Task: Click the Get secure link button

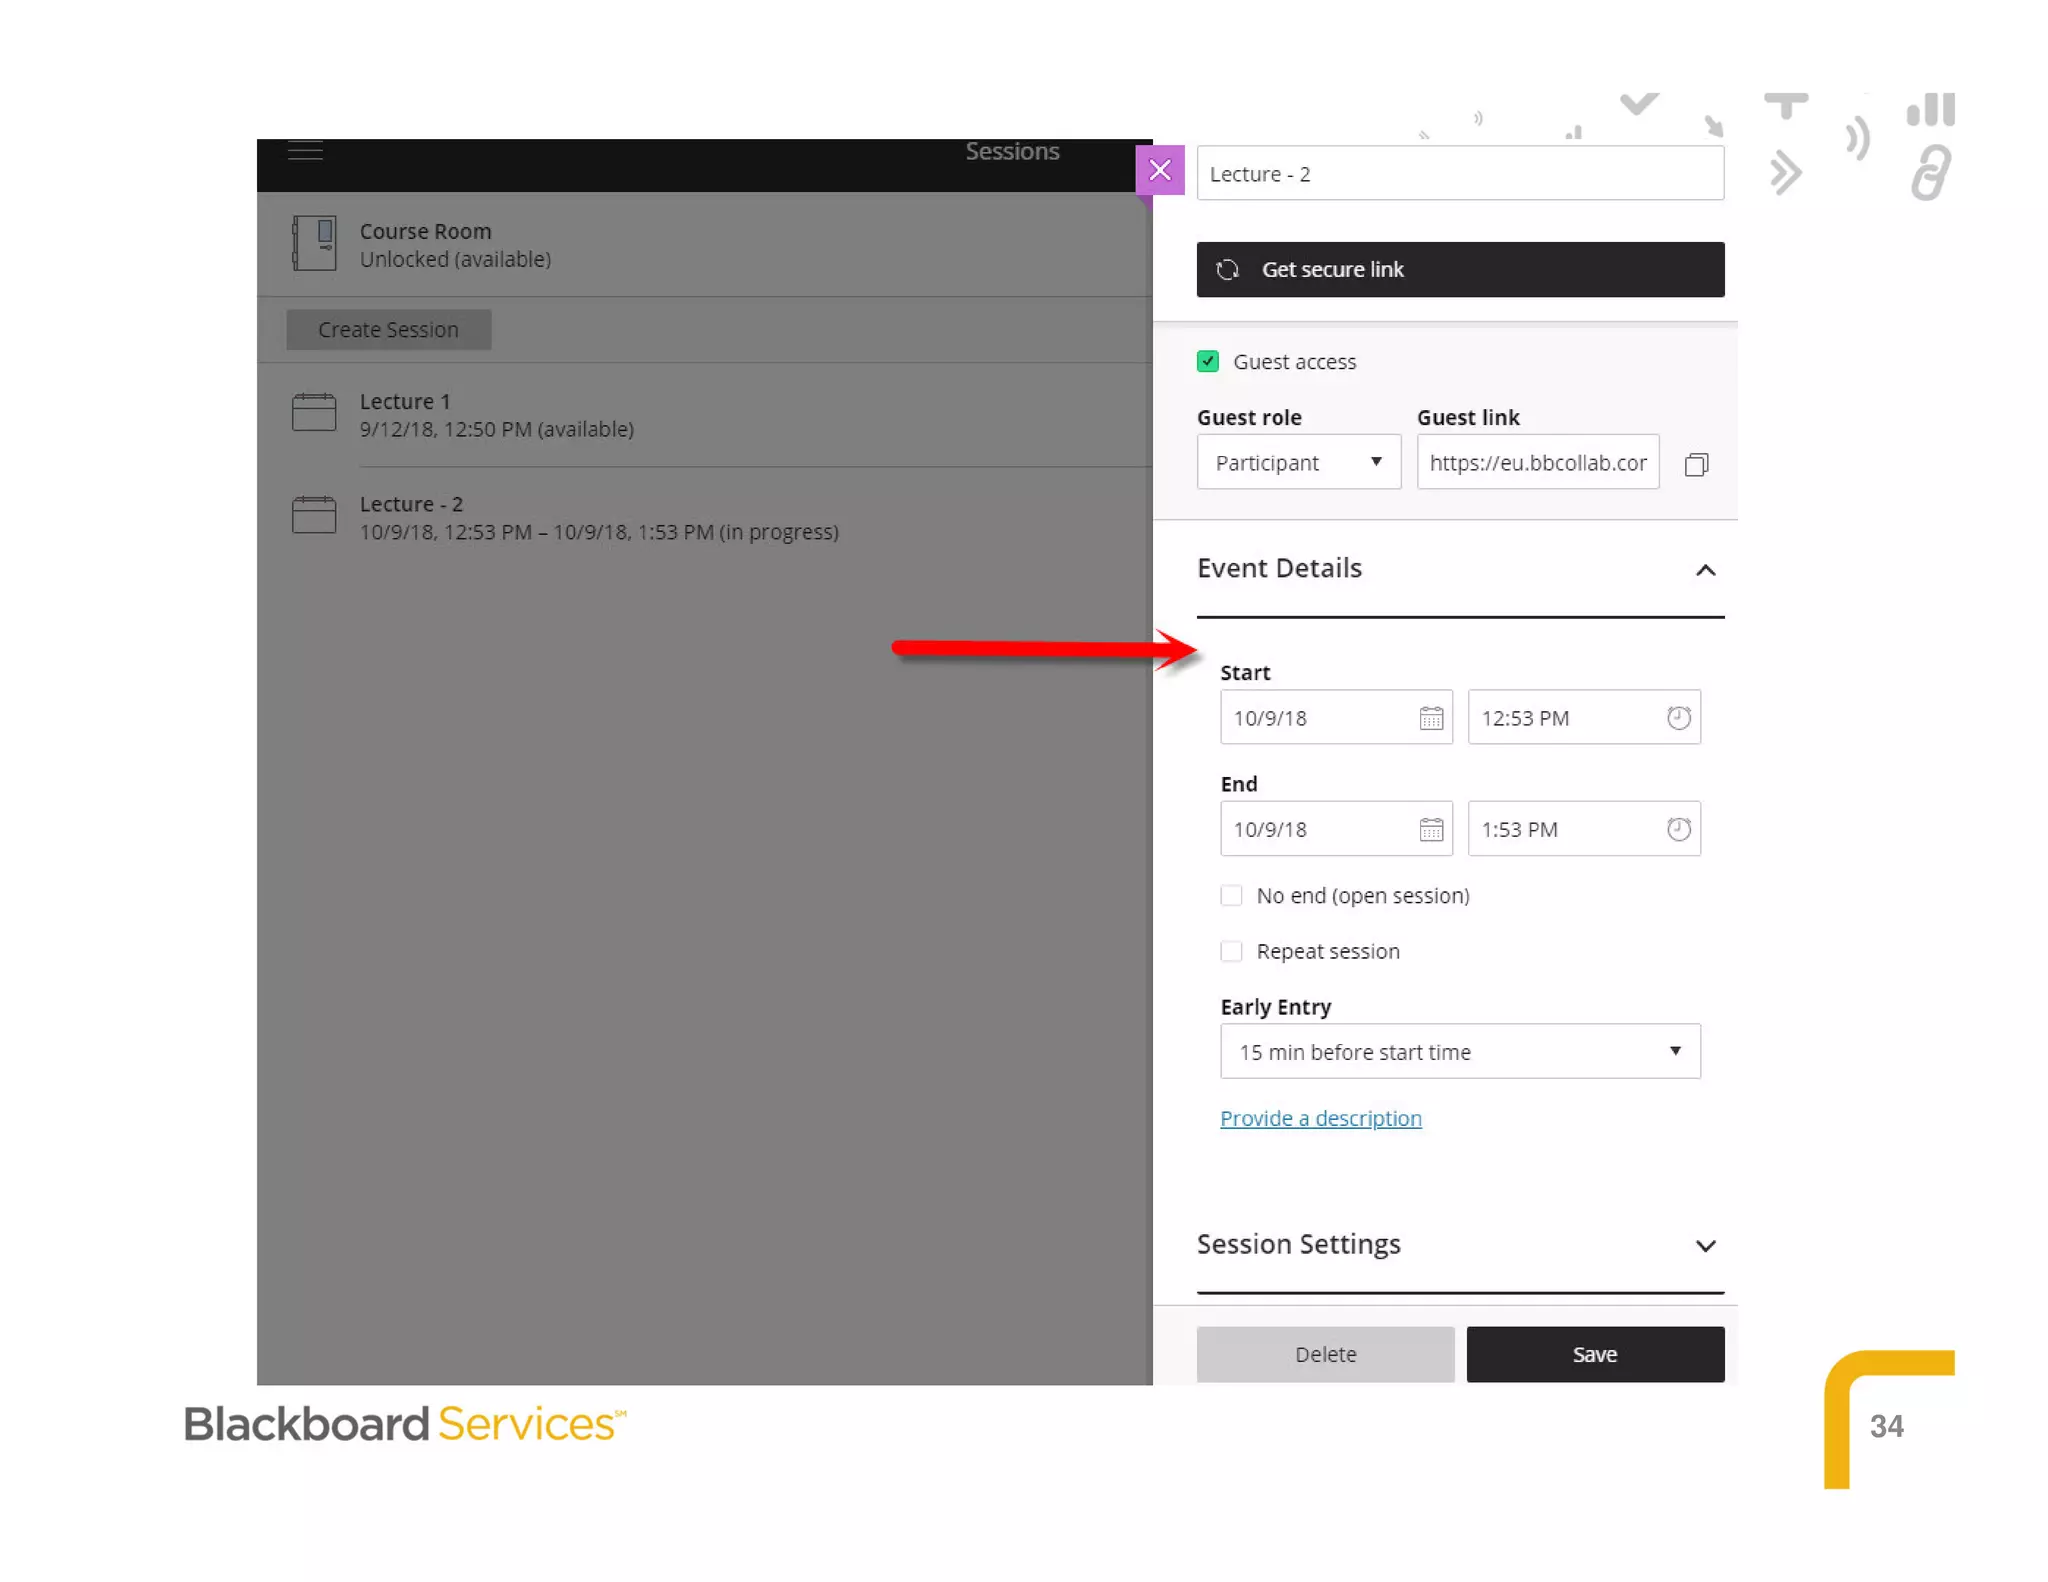Action: [1459, 269]
